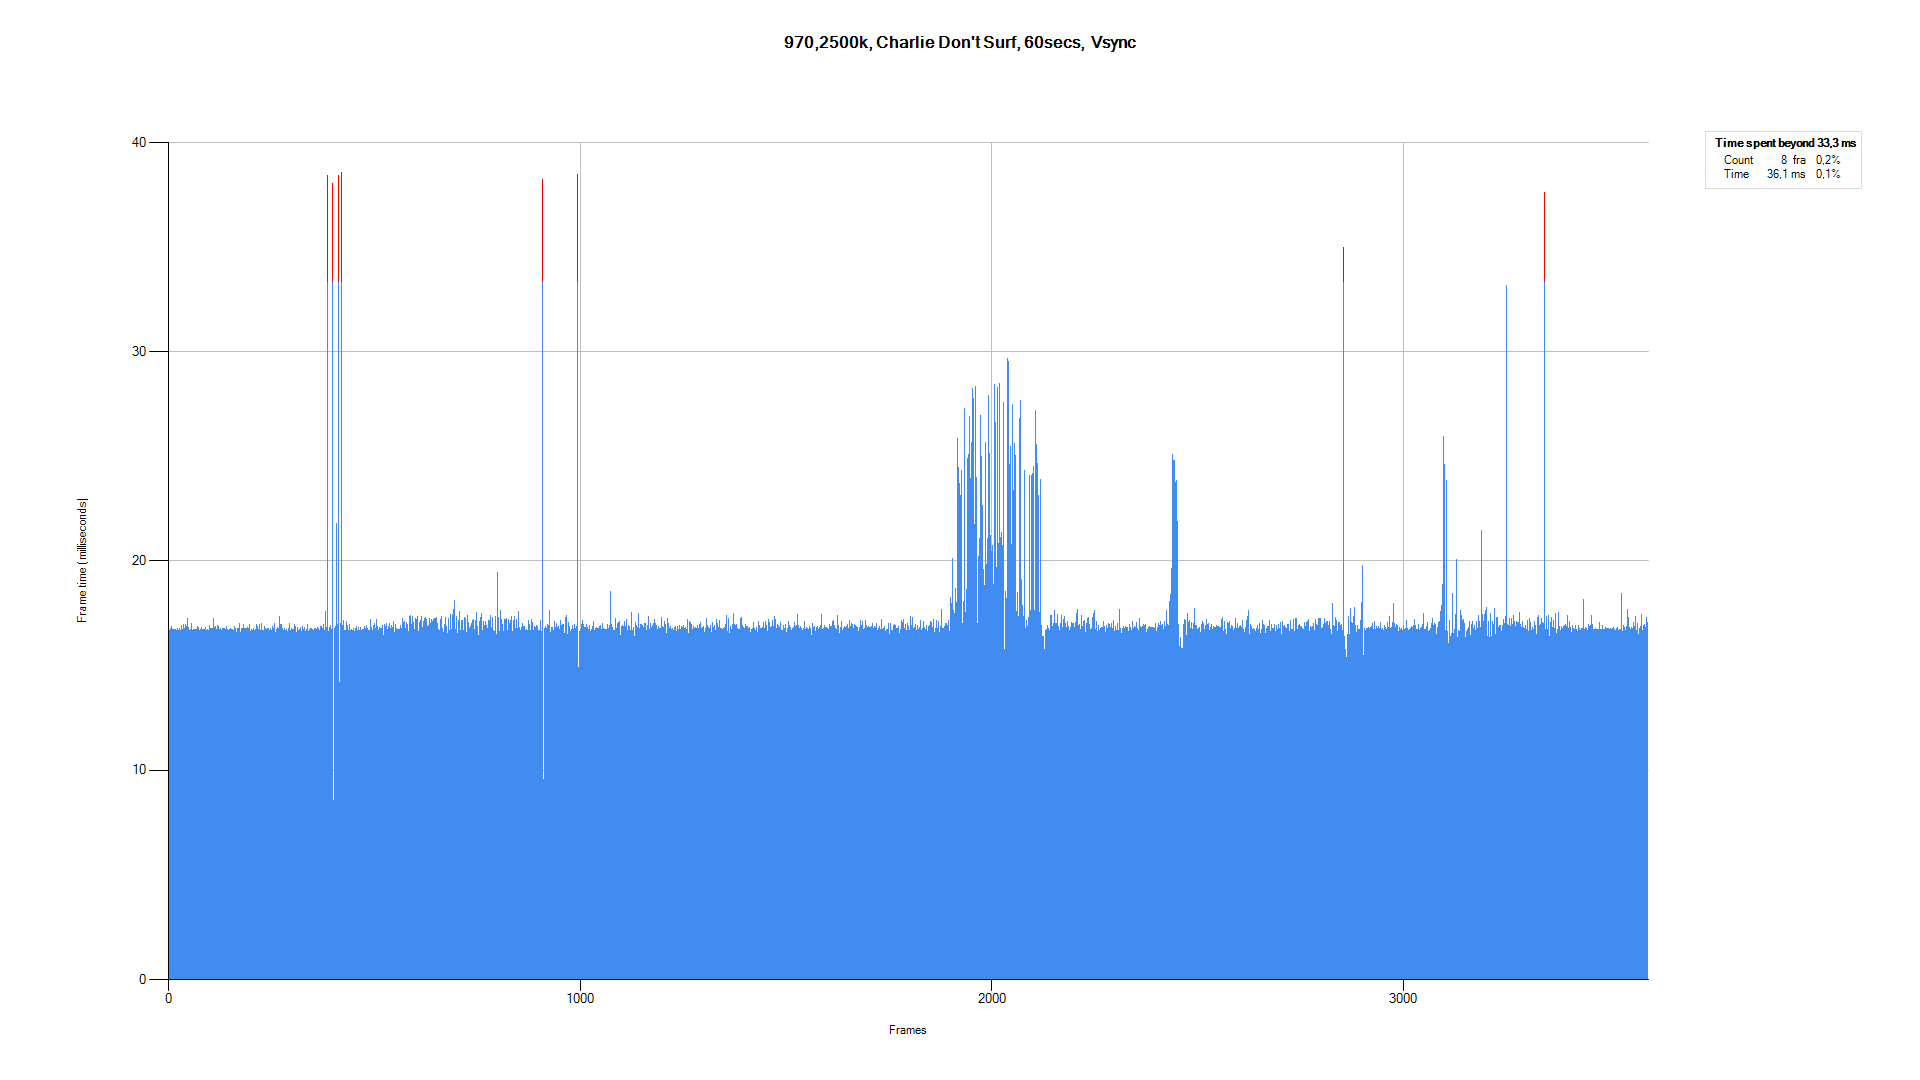Select the Time row showing 36,1 ms
The height and width of the screenshot is (1080, 1920).
[x=1781, y=174]
